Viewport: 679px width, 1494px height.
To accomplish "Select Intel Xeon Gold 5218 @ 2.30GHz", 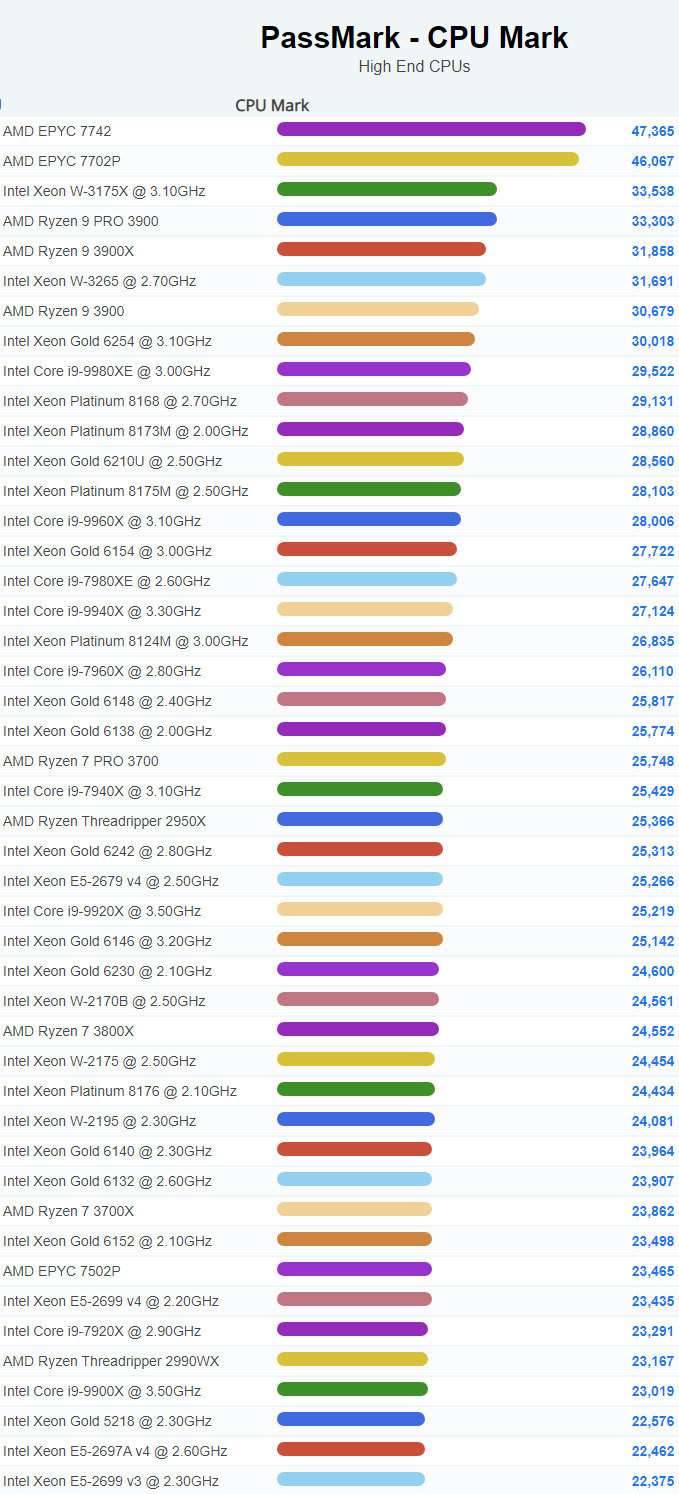I will click(107, 1421).
